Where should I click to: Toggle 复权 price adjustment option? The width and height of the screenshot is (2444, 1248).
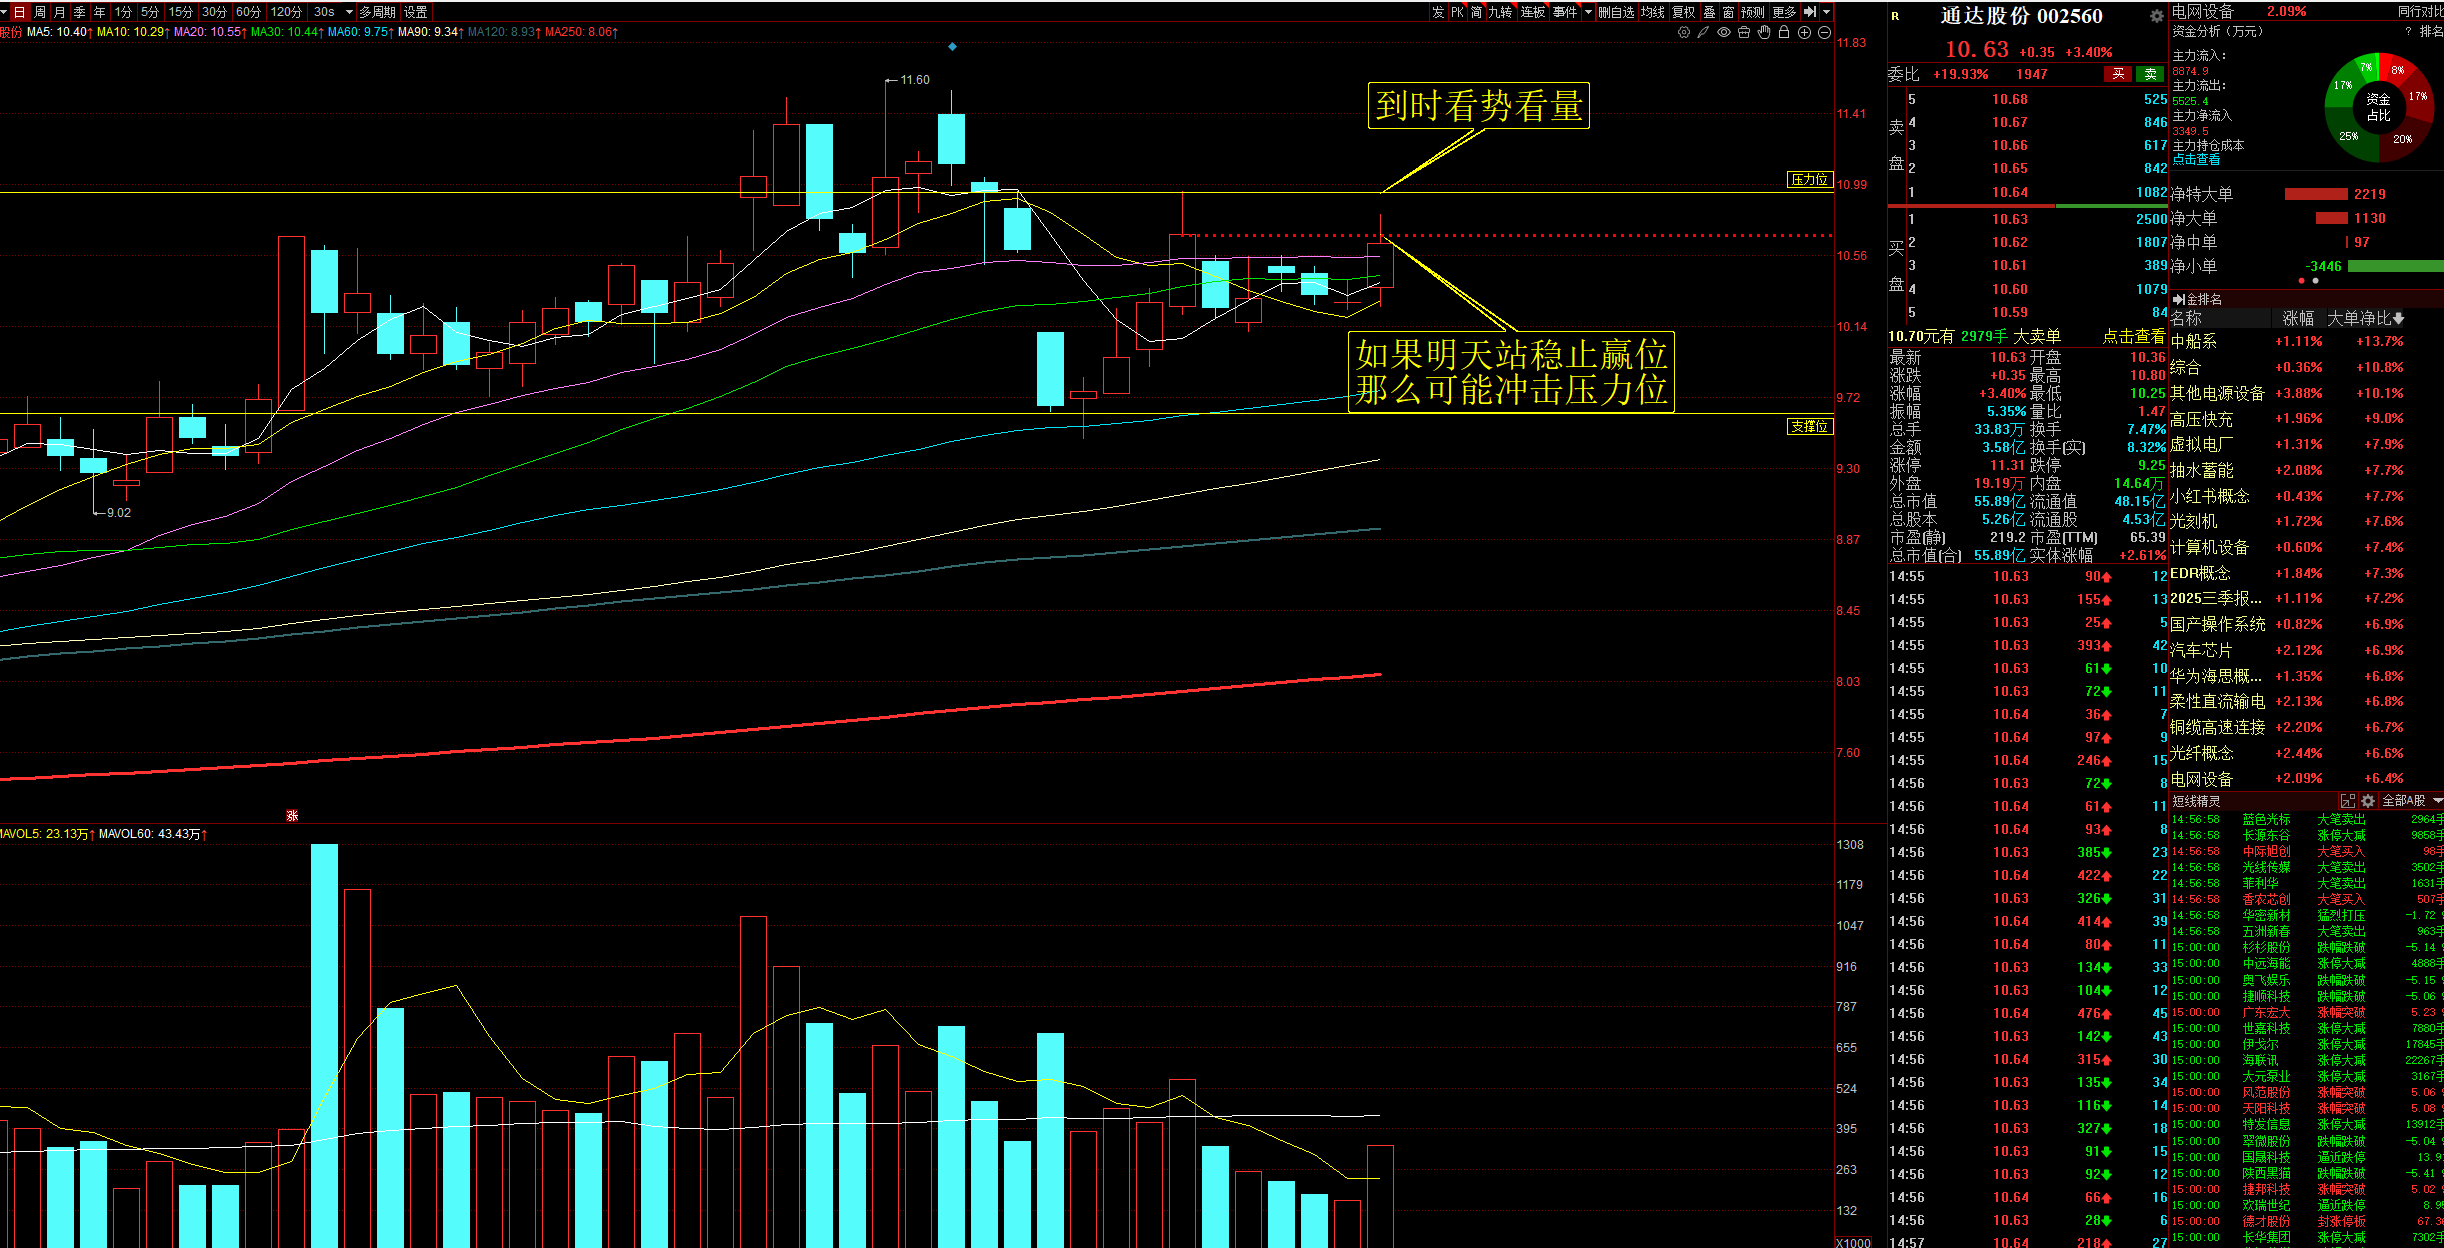point(1684,12)
